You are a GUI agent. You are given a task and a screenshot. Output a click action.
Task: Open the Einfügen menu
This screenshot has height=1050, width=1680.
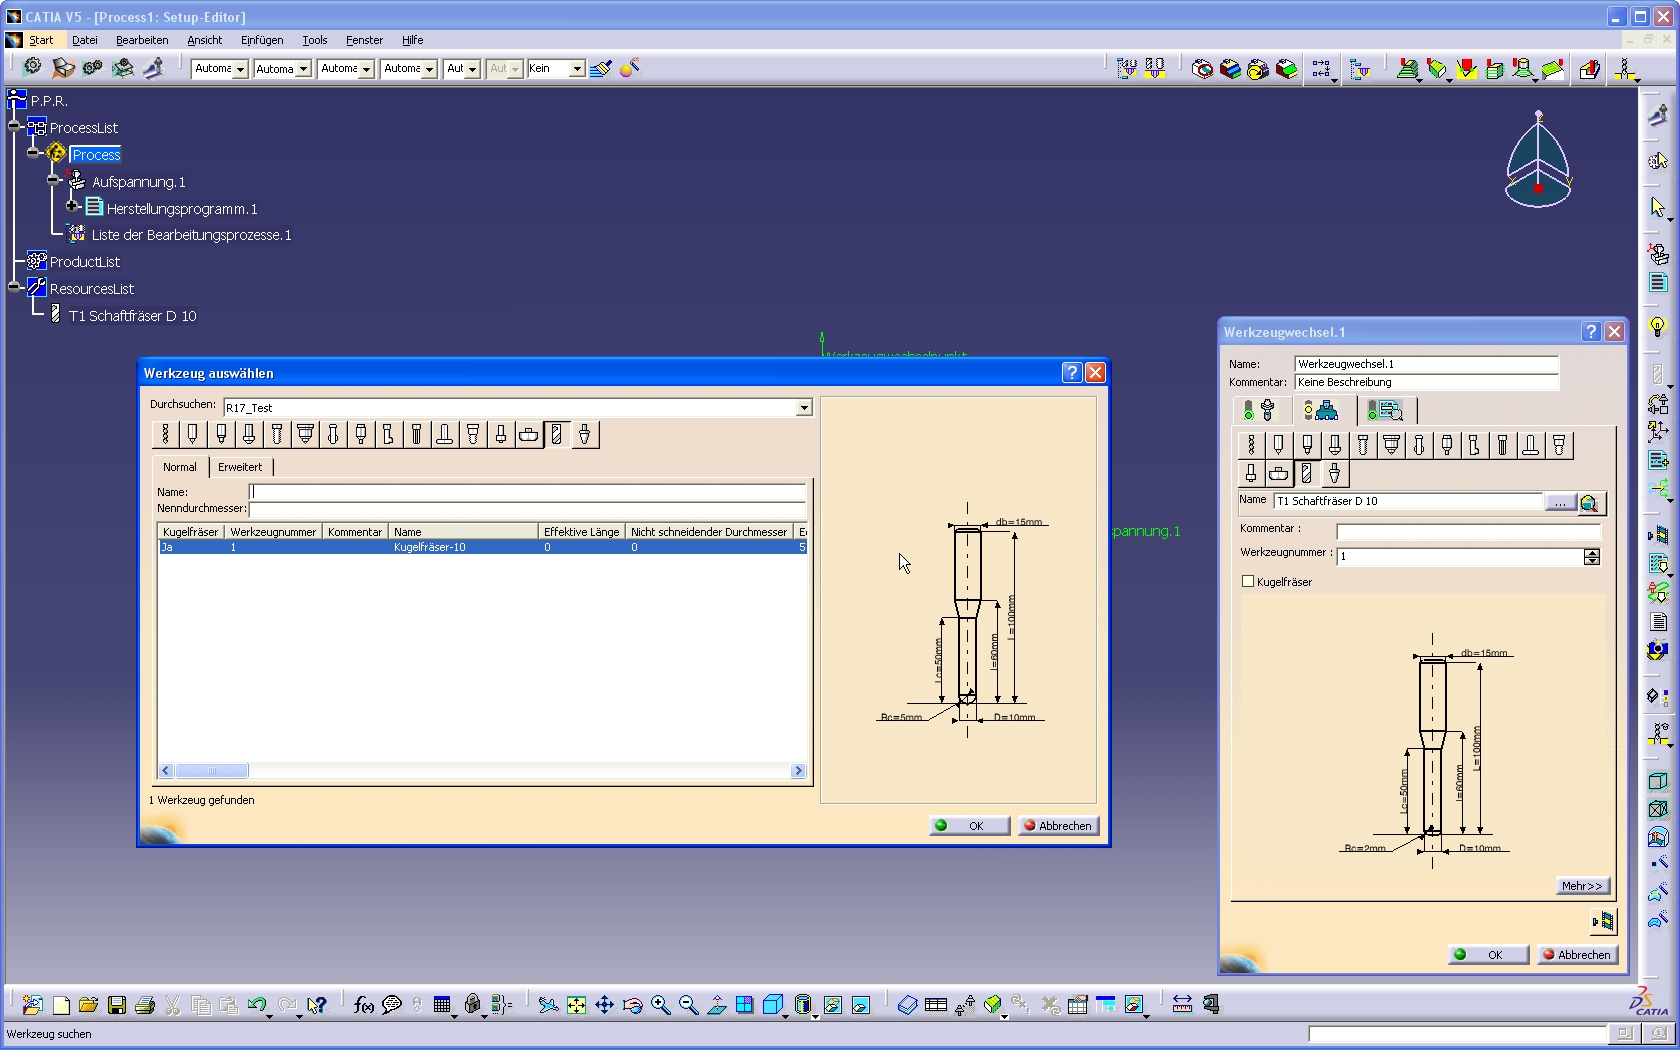coord(262,40)
